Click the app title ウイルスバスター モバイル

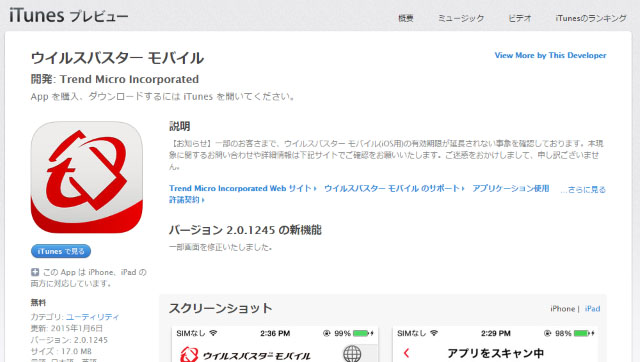coord(117,58)
